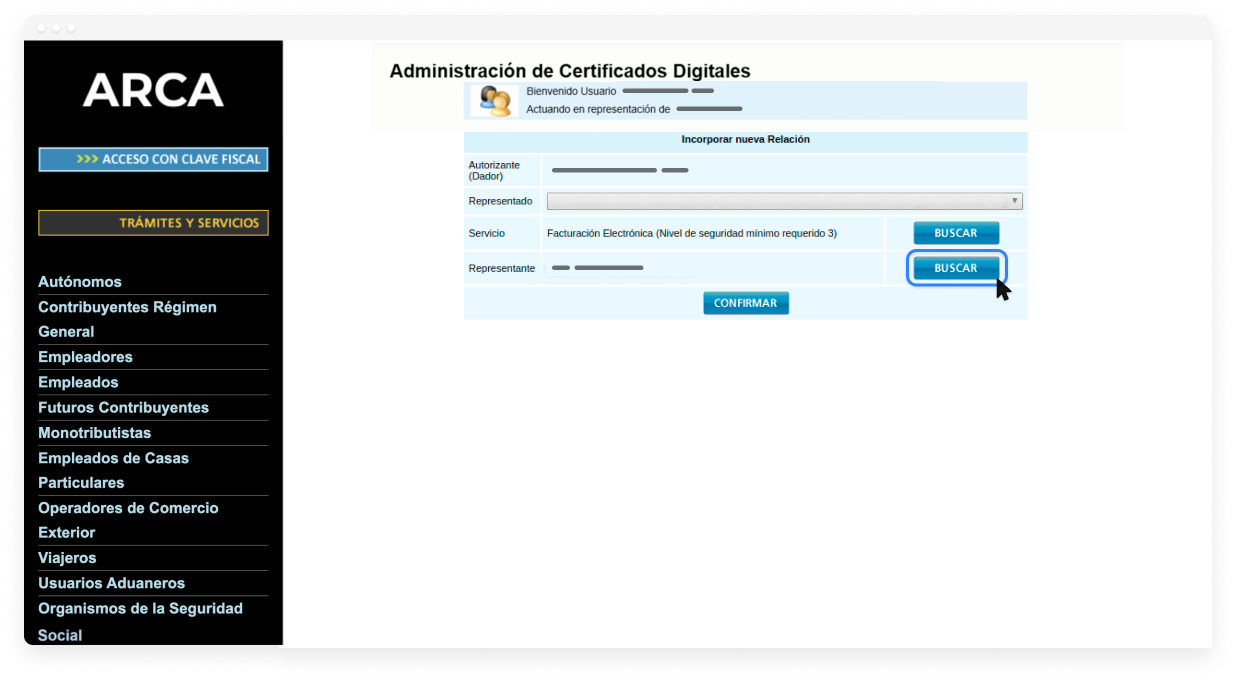Click the 'Representante' row label
This screenshot has height=681, width=1236.
(502, 268)
